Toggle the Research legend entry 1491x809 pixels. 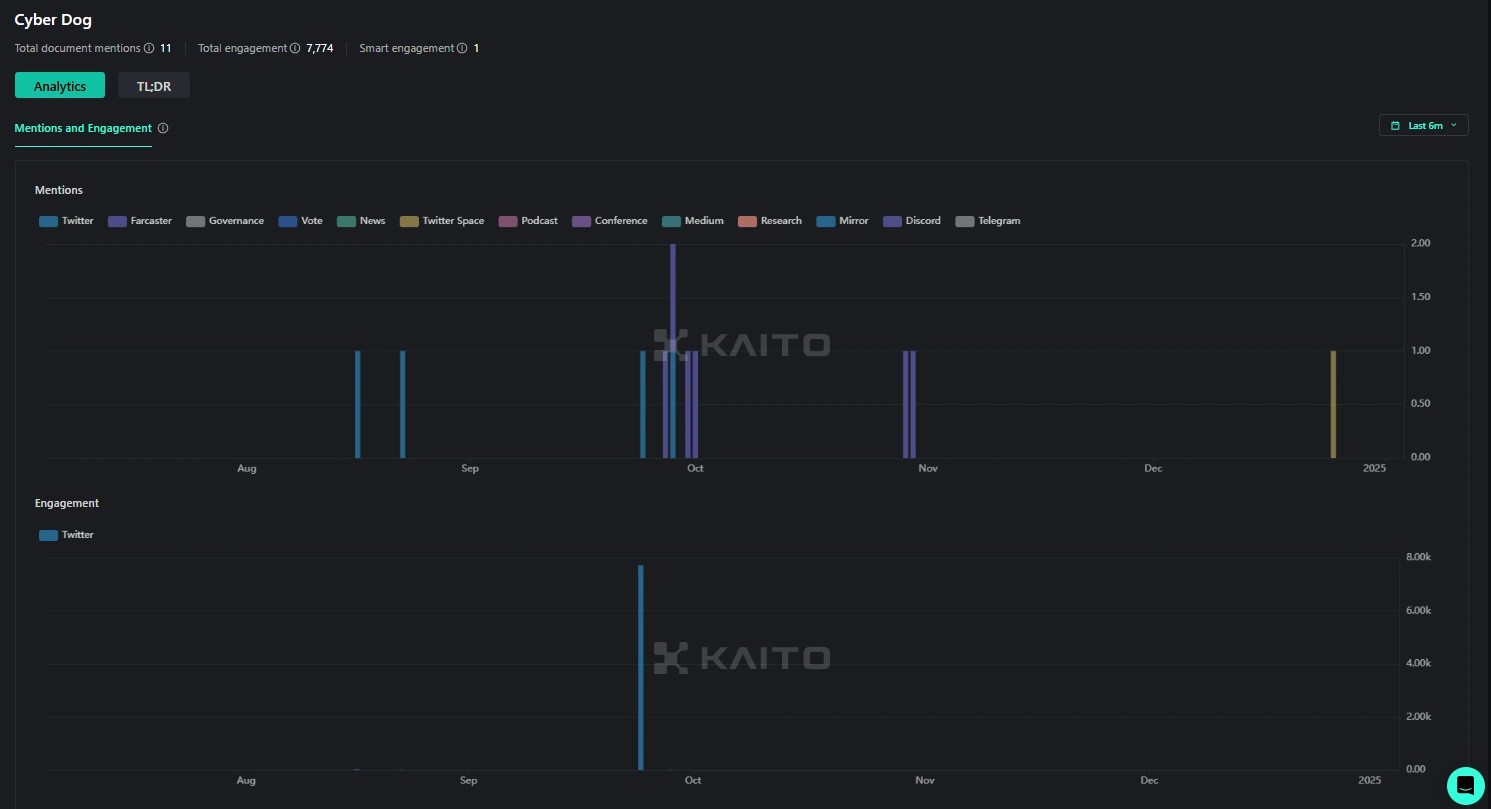pyautogui.click(x=770, y=221)
